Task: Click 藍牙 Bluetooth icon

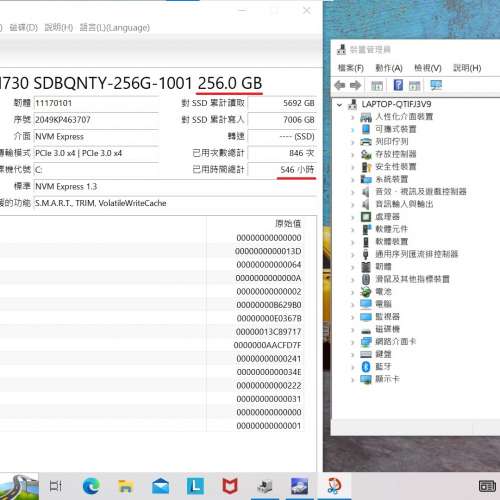Action: [x=366, y=367]
